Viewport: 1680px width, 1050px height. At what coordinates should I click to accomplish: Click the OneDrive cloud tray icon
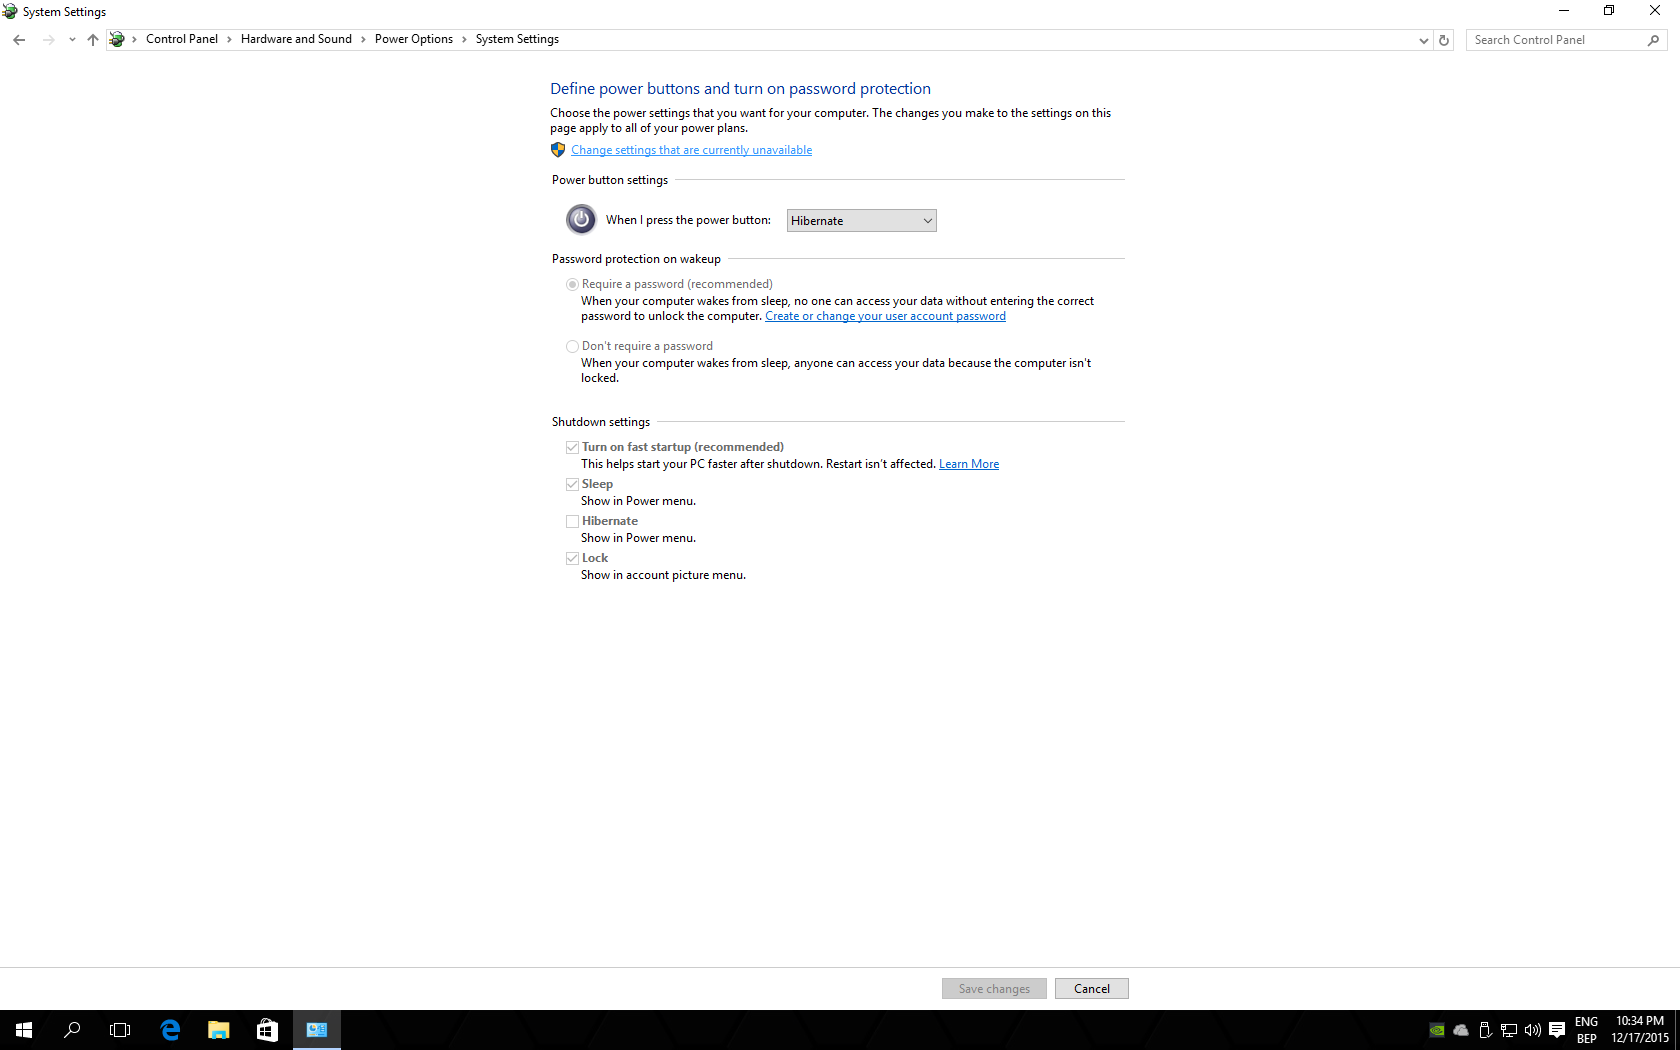click(1461, 1030)
